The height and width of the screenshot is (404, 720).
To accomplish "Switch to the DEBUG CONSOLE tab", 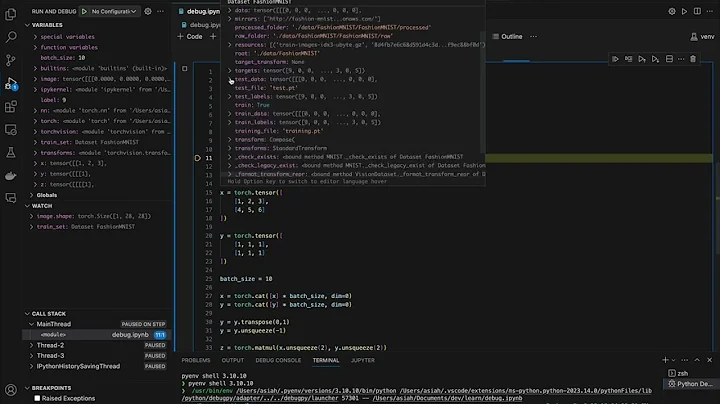I will coord(278,360).
